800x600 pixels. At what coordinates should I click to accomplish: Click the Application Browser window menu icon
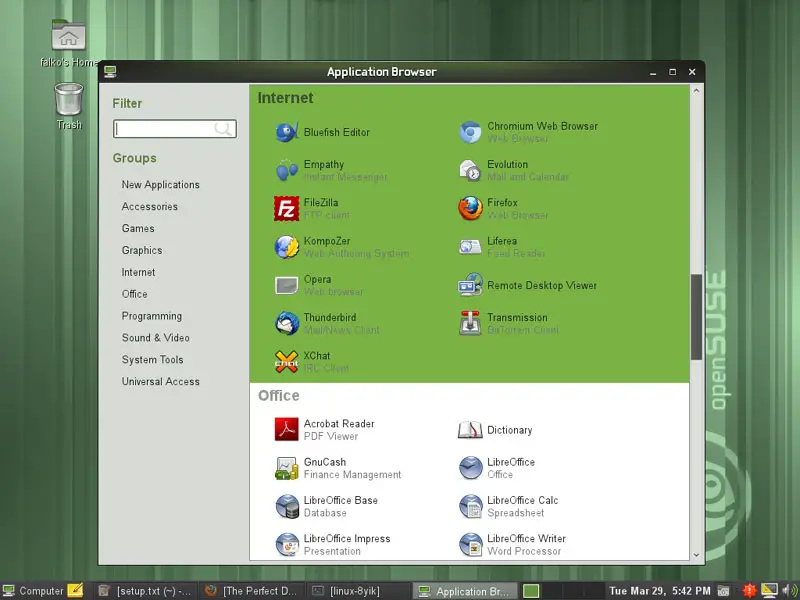tap(110, 72)
